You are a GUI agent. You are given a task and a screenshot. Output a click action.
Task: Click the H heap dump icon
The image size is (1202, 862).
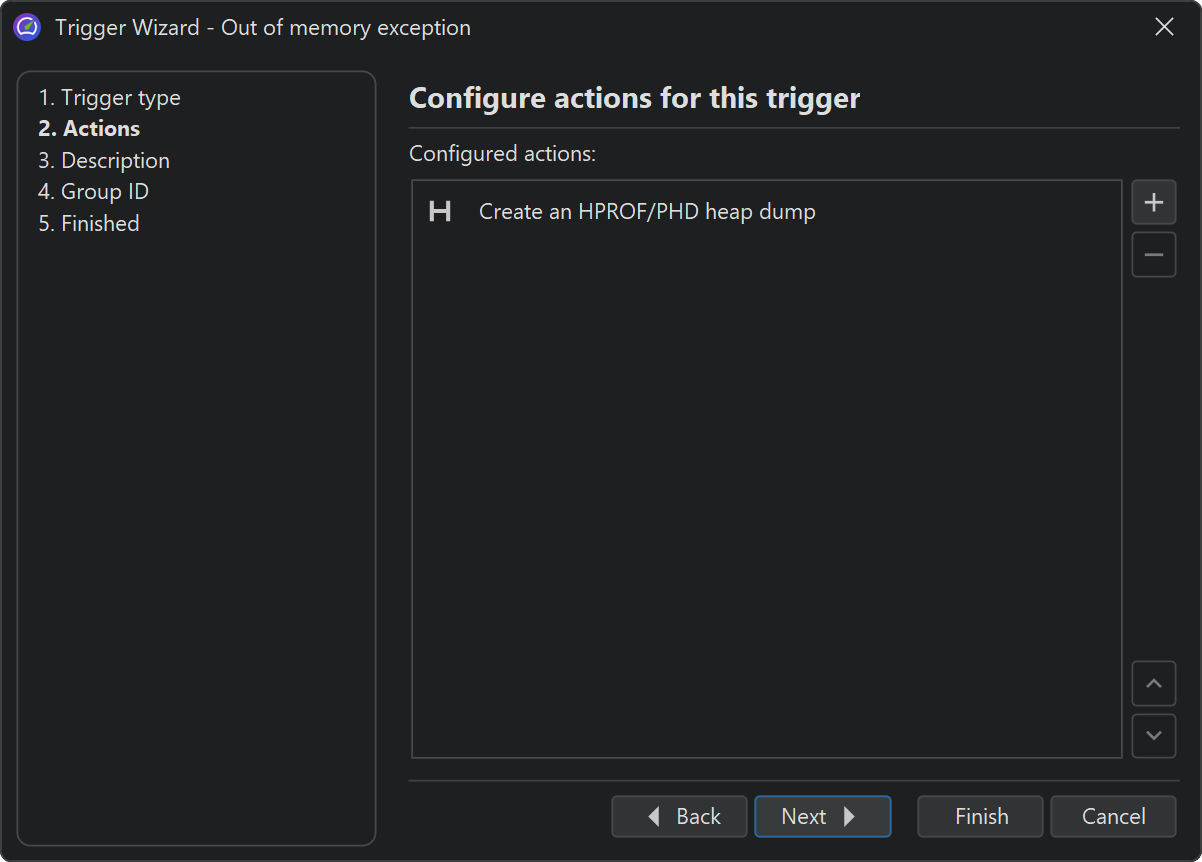(440, 212)
